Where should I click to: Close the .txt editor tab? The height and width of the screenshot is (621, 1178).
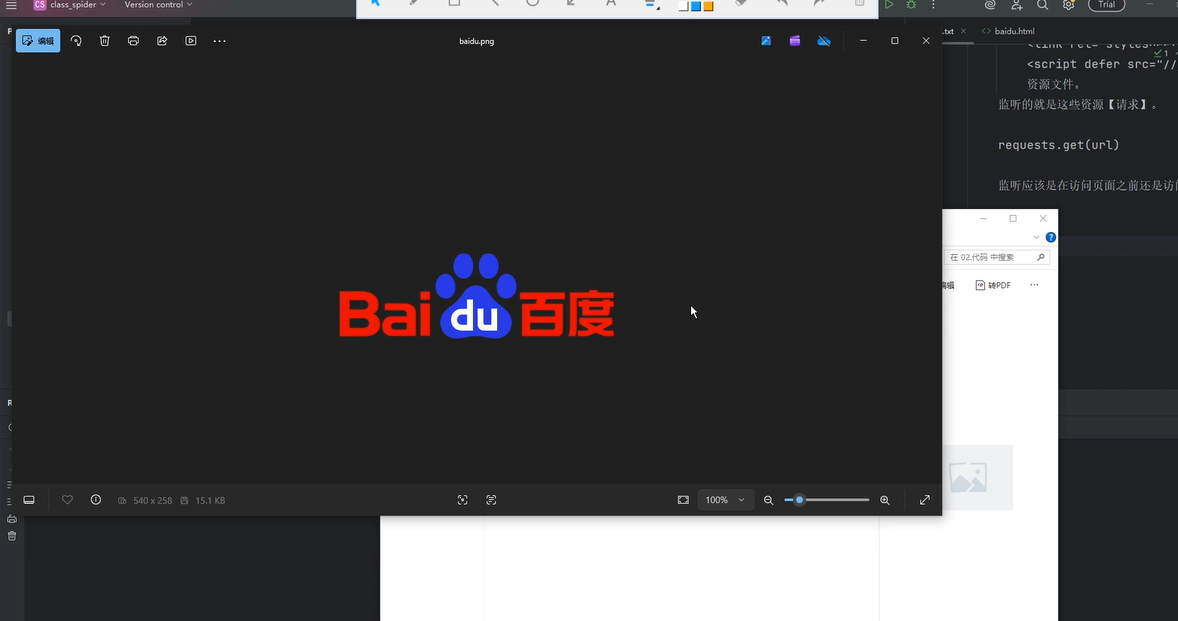pyautogui.click(x=963, y=31)
